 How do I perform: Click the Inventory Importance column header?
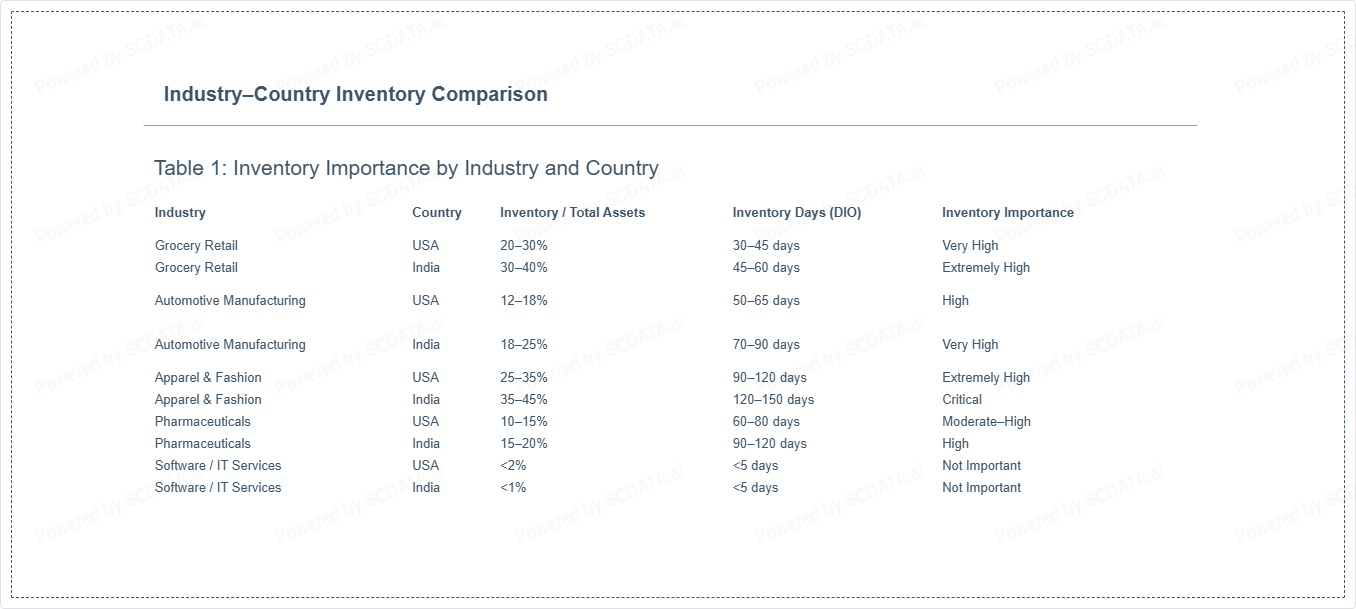1007,212
